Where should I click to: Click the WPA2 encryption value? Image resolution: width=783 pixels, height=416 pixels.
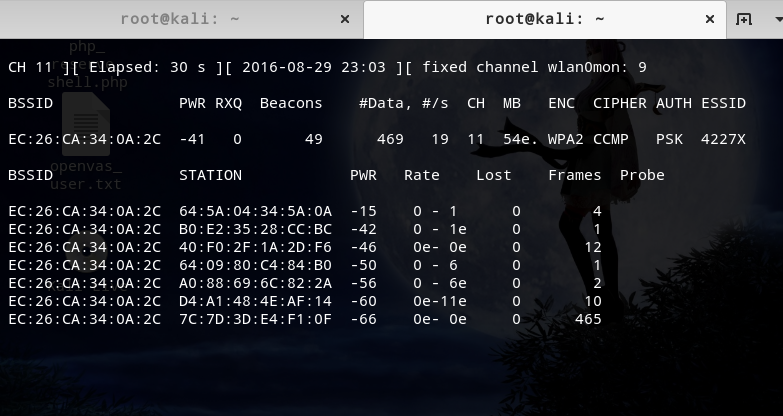[565, 139]
